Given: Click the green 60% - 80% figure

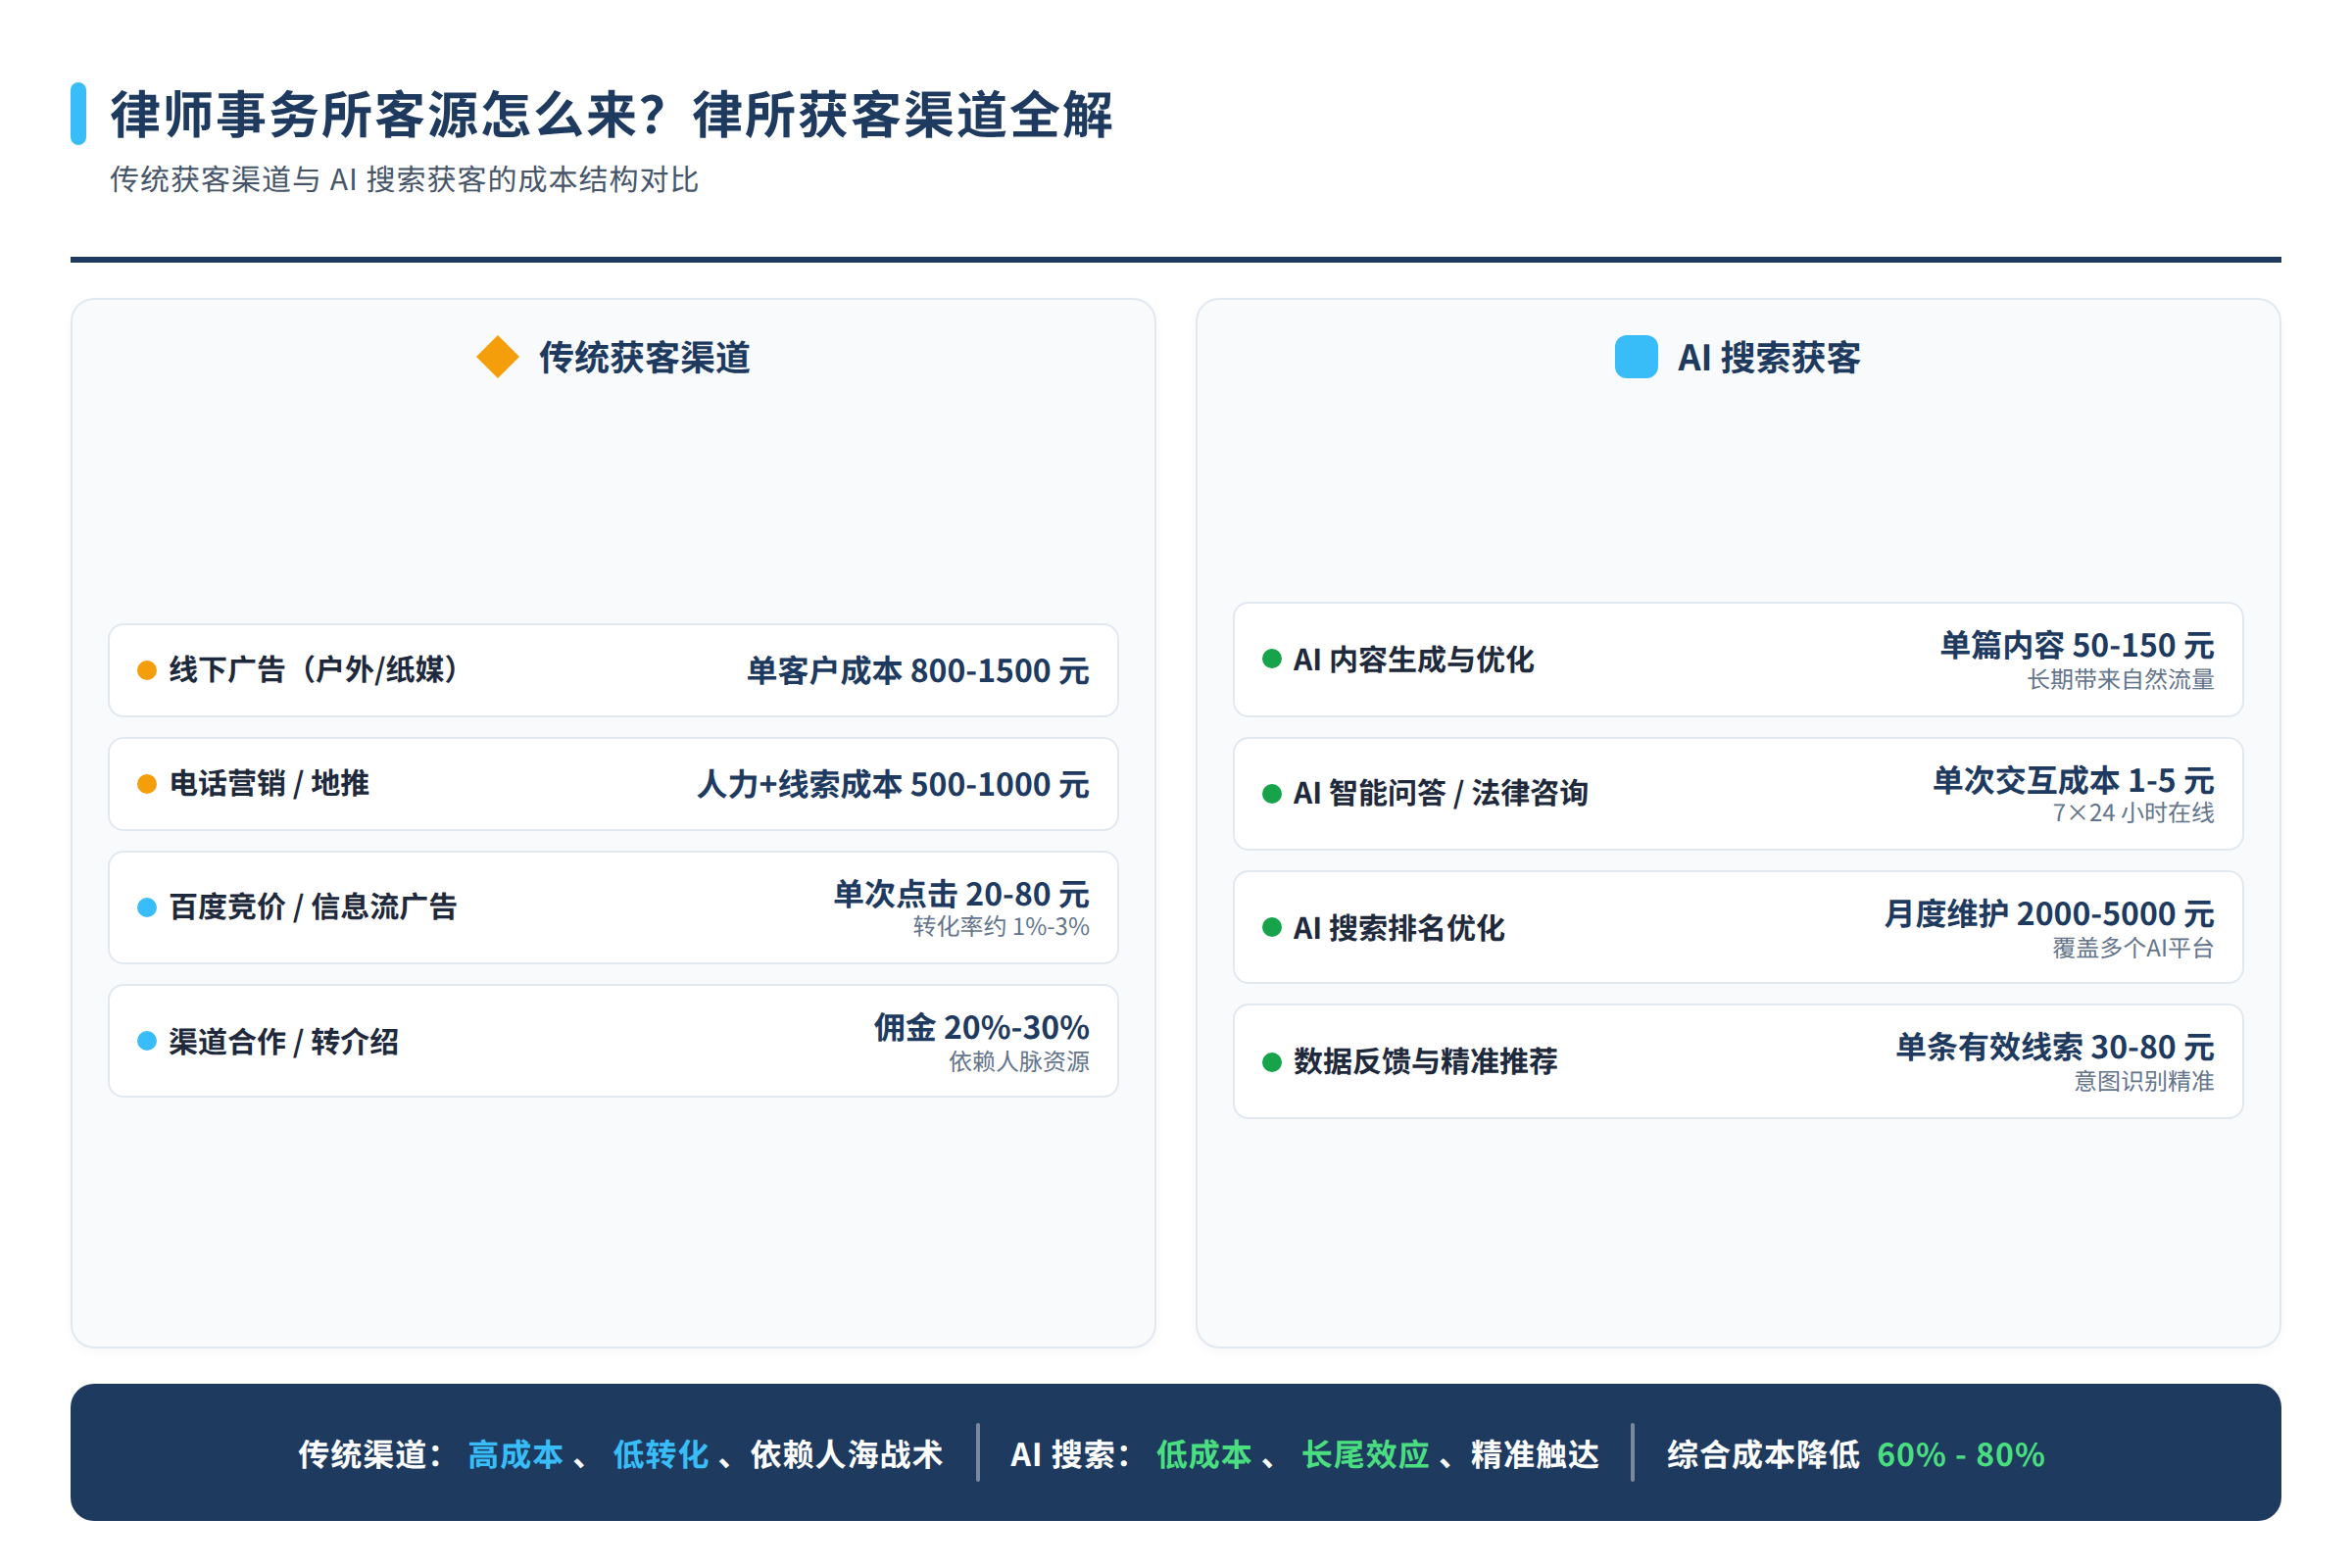Looking at the screenshot, I should [1961, 1454].
